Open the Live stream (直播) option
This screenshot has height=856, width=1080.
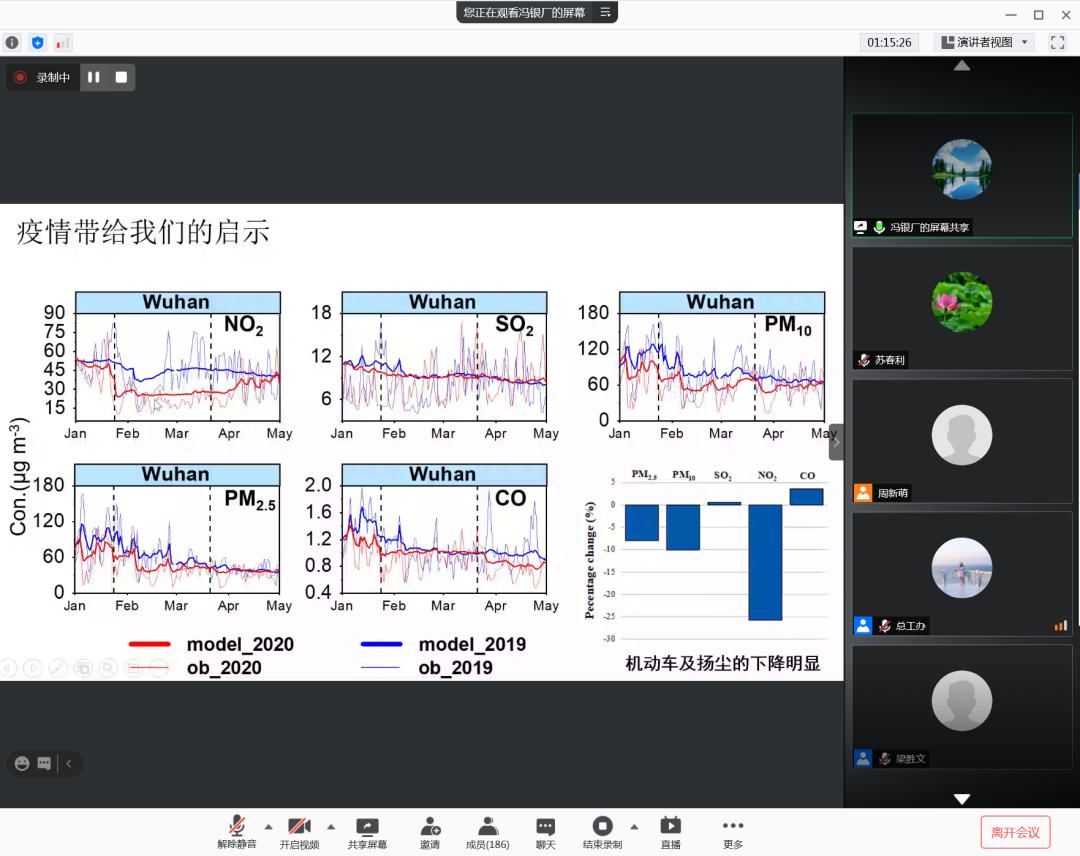pyautogui.click(x=670, y=832)
